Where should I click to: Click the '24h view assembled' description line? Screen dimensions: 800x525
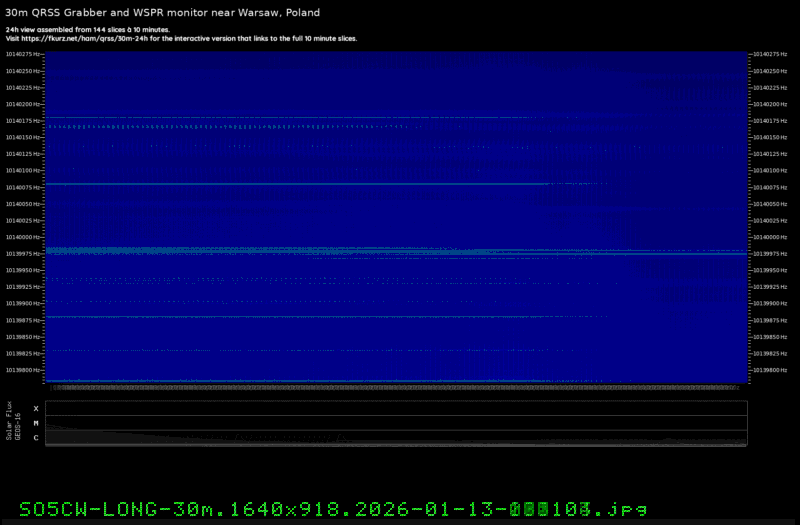[x=87, y=30]
